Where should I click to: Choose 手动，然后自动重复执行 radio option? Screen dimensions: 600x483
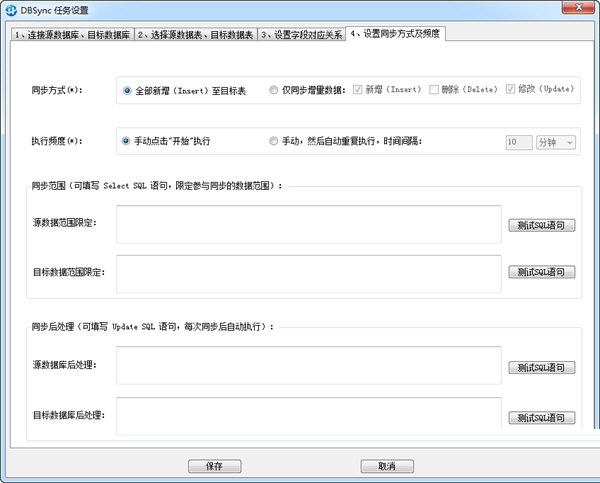click(274, 142)
